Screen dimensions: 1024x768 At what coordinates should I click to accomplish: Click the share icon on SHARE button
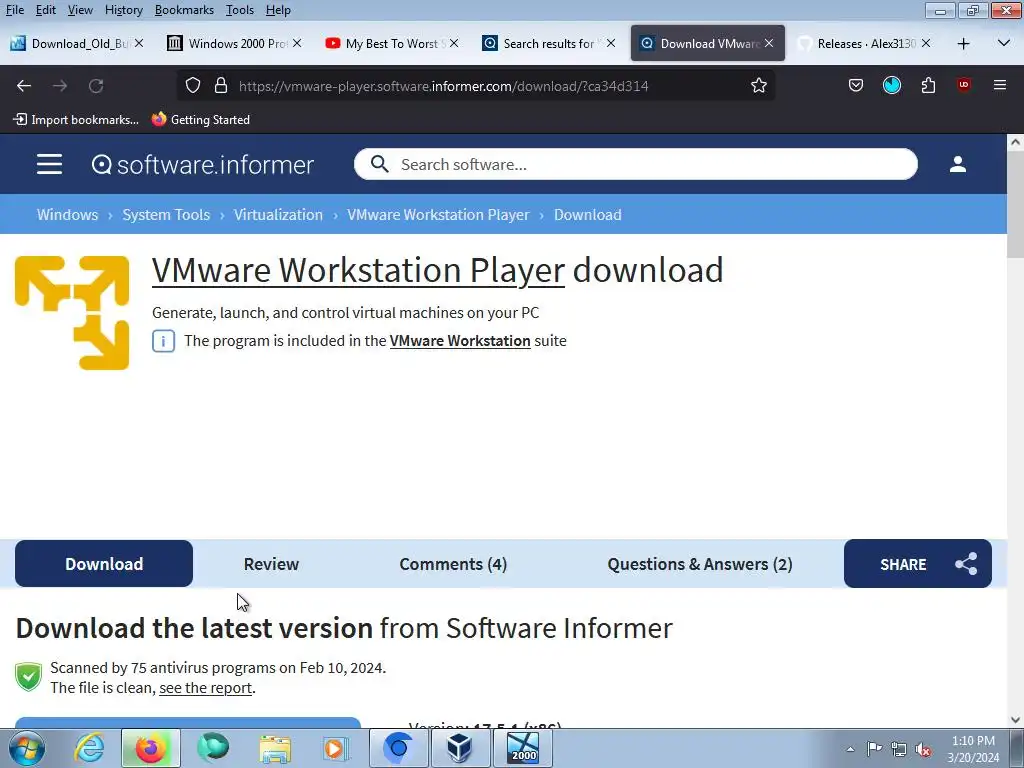966,564
